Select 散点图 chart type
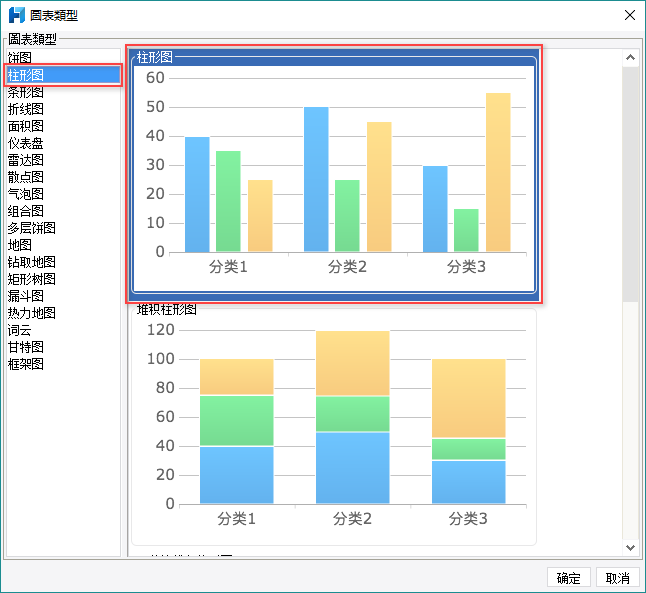 63,177
